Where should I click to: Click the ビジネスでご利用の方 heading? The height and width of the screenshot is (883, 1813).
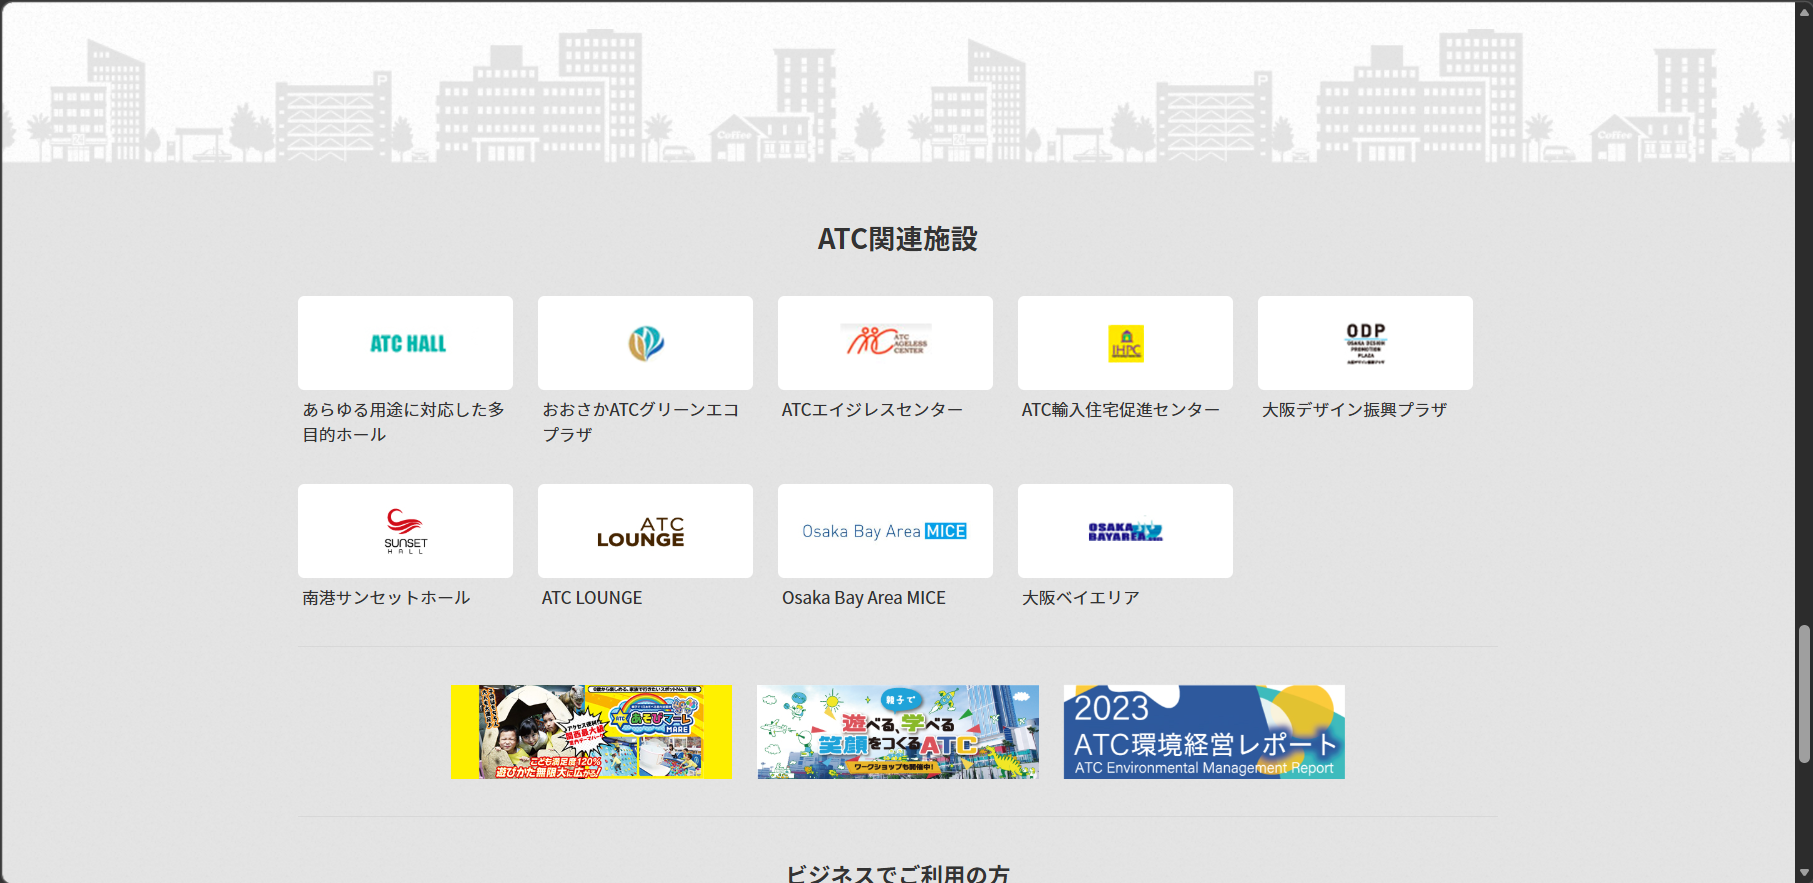pyautogui.click(x=897, y=873)
